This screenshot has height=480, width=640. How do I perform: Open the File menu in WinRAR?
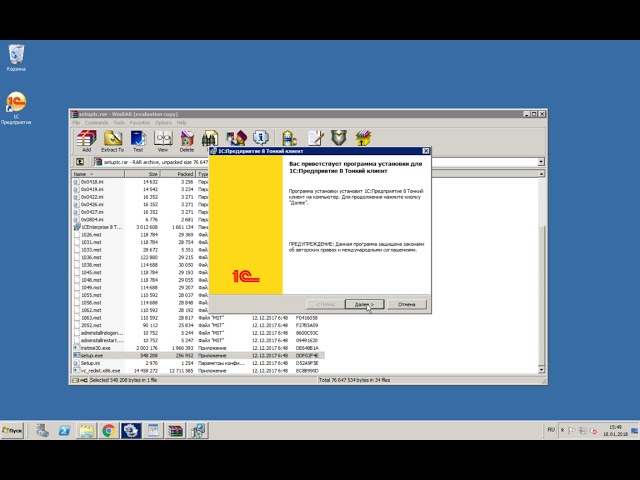pyautogui.click(x=76, y=122)
